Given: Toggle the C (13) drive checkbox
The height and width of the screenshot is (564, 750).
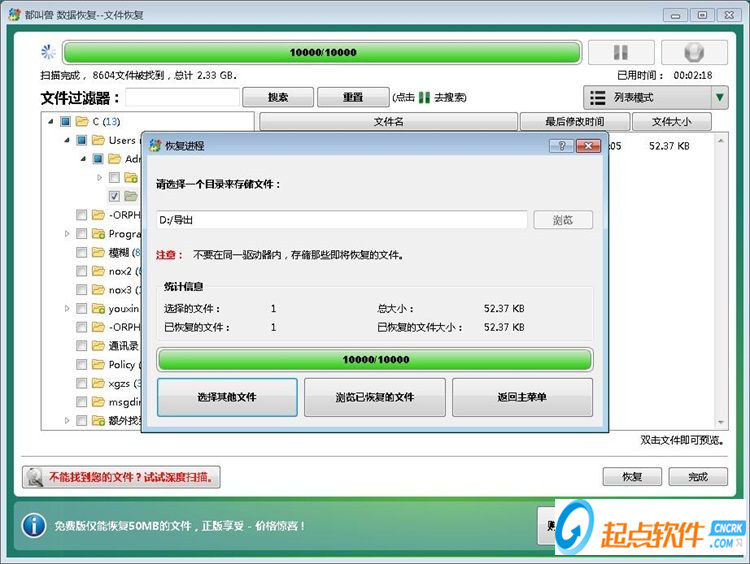Looking at the screenshot, I should (x=66, y=122).
